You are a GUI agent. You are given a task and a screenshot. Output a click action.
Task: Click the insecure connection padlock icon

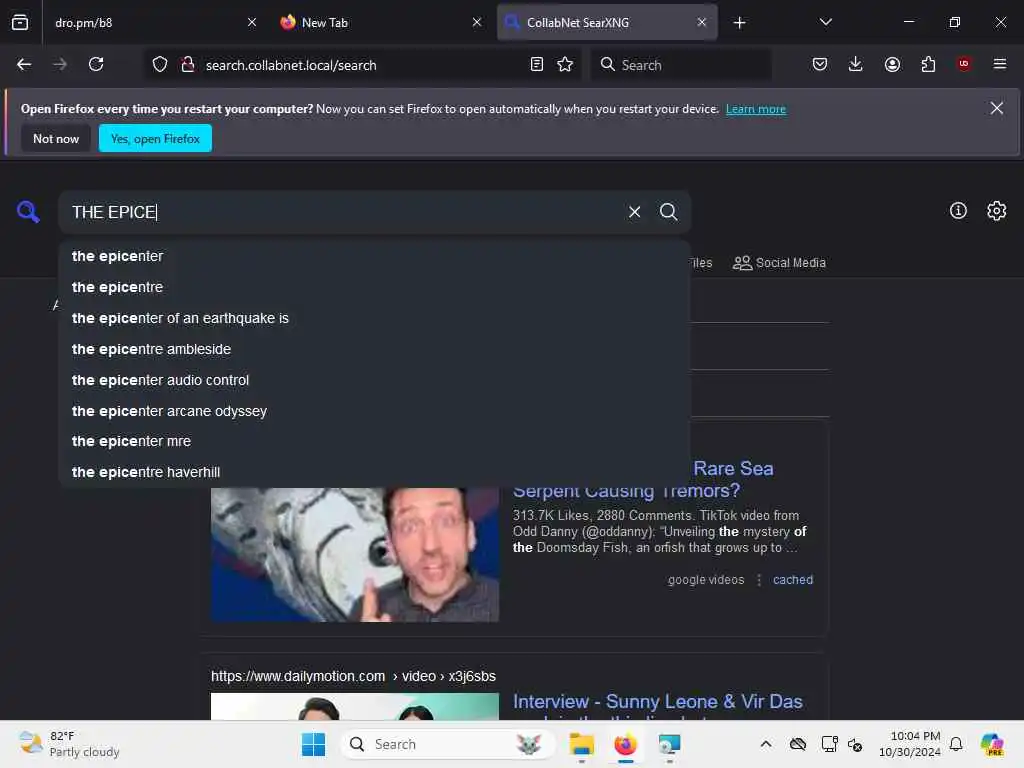pos(187,65)
